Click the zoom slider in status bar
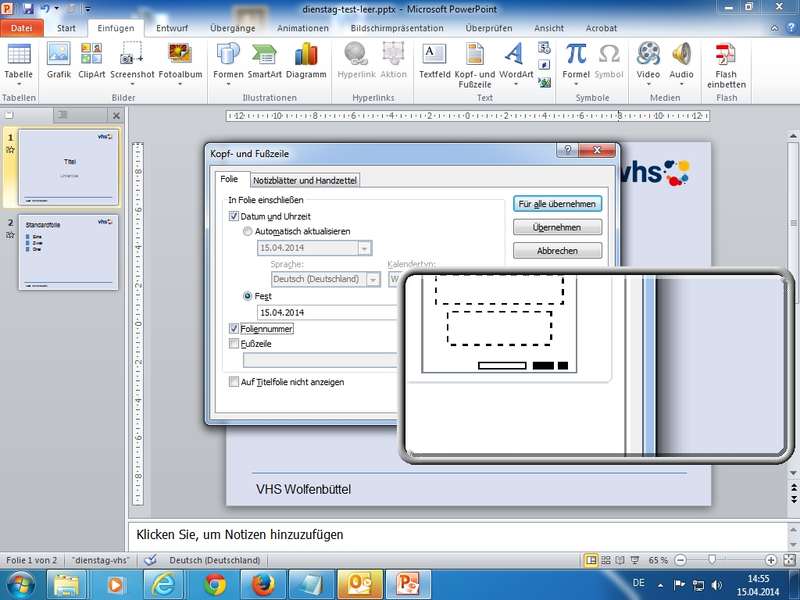 711,560
